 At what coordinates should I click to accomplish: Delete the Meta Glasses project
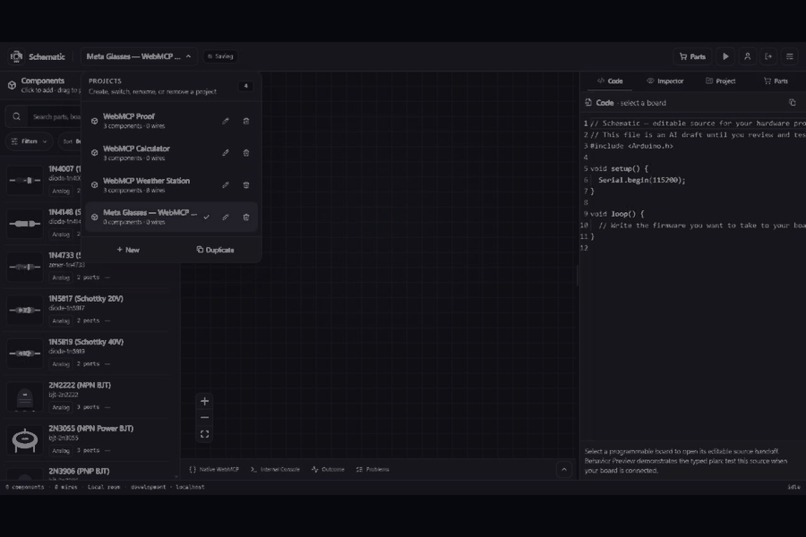click(x=246, y=217)
